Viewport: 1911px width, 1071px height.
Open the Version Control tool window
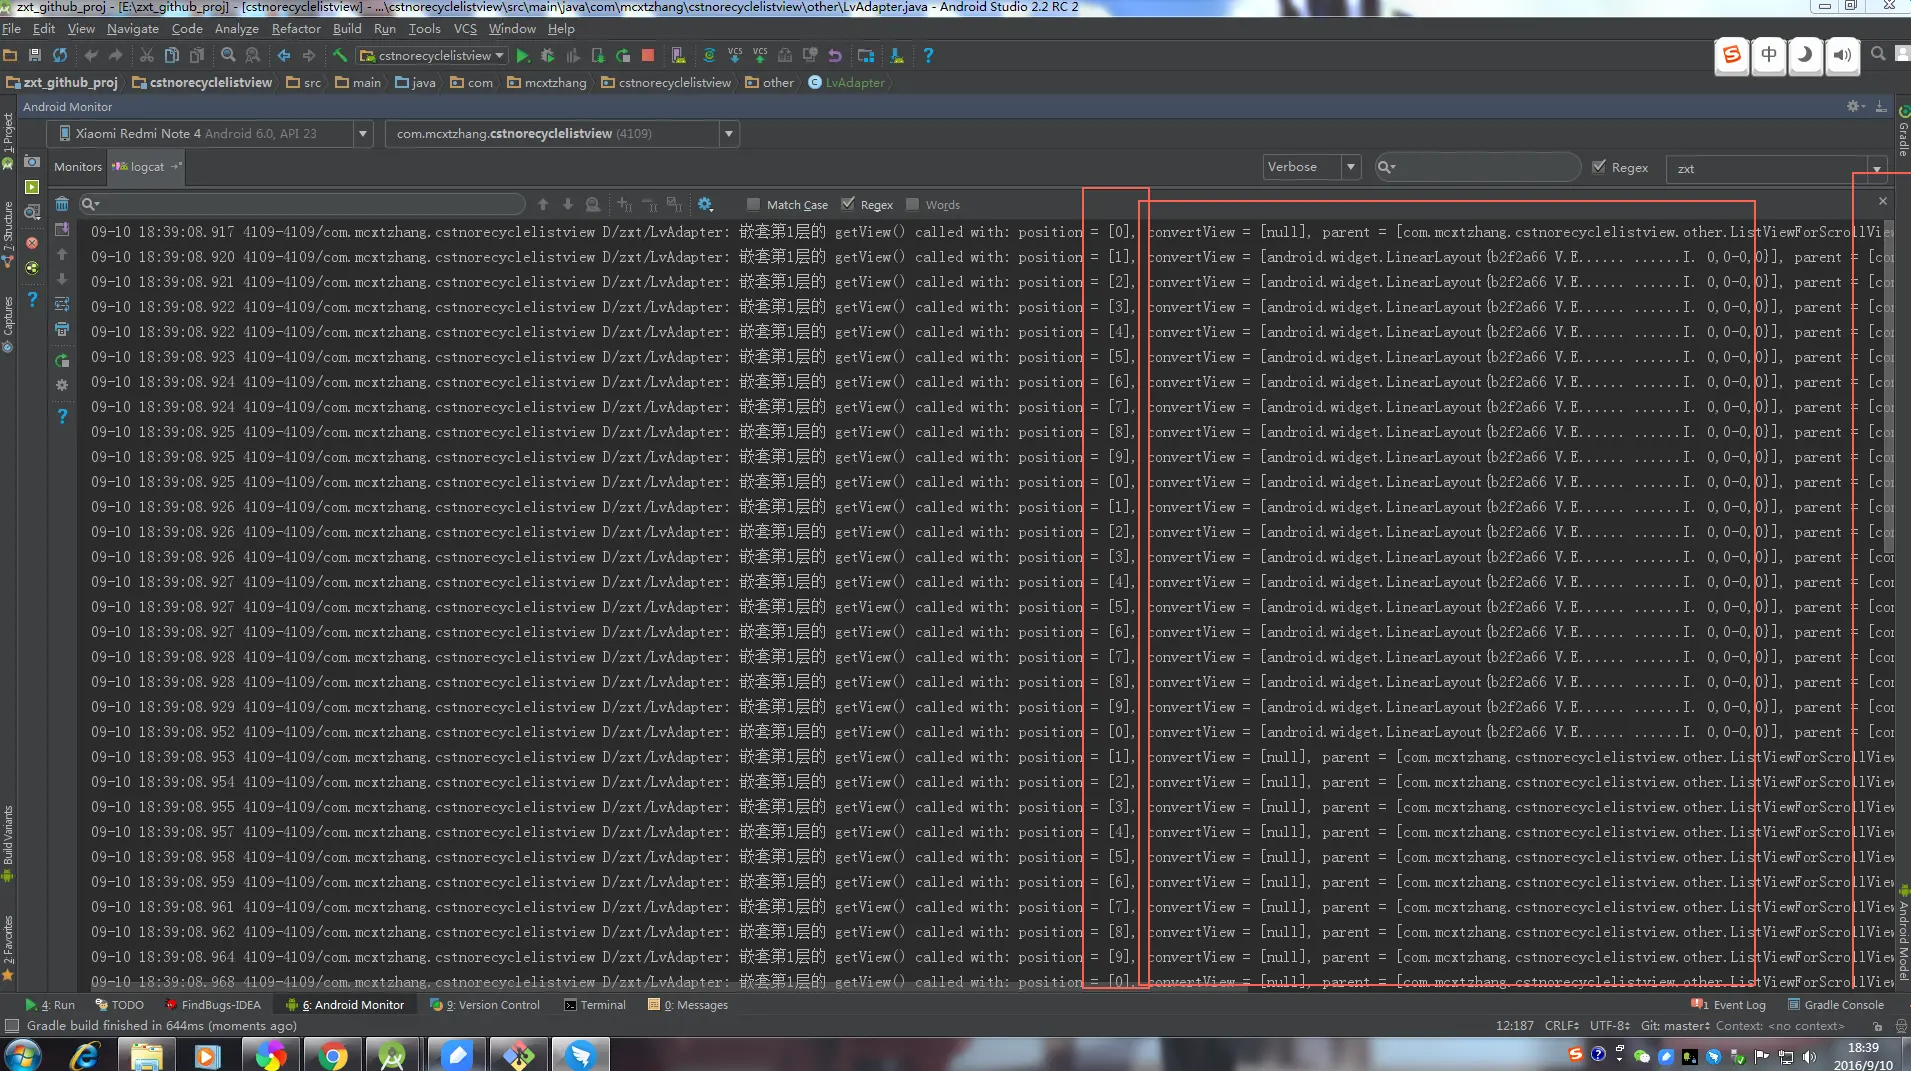point(485,1005)
